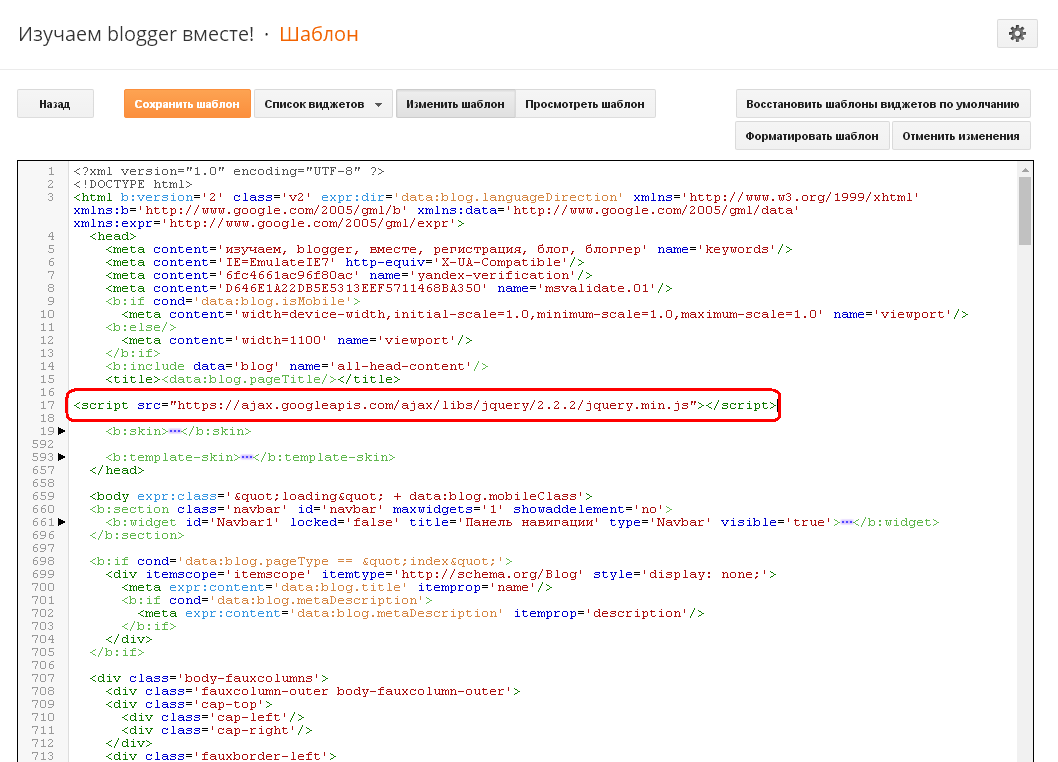Click the yandex-verification meta line
This screenshot has width=1058, height=762.
point(349,275)
